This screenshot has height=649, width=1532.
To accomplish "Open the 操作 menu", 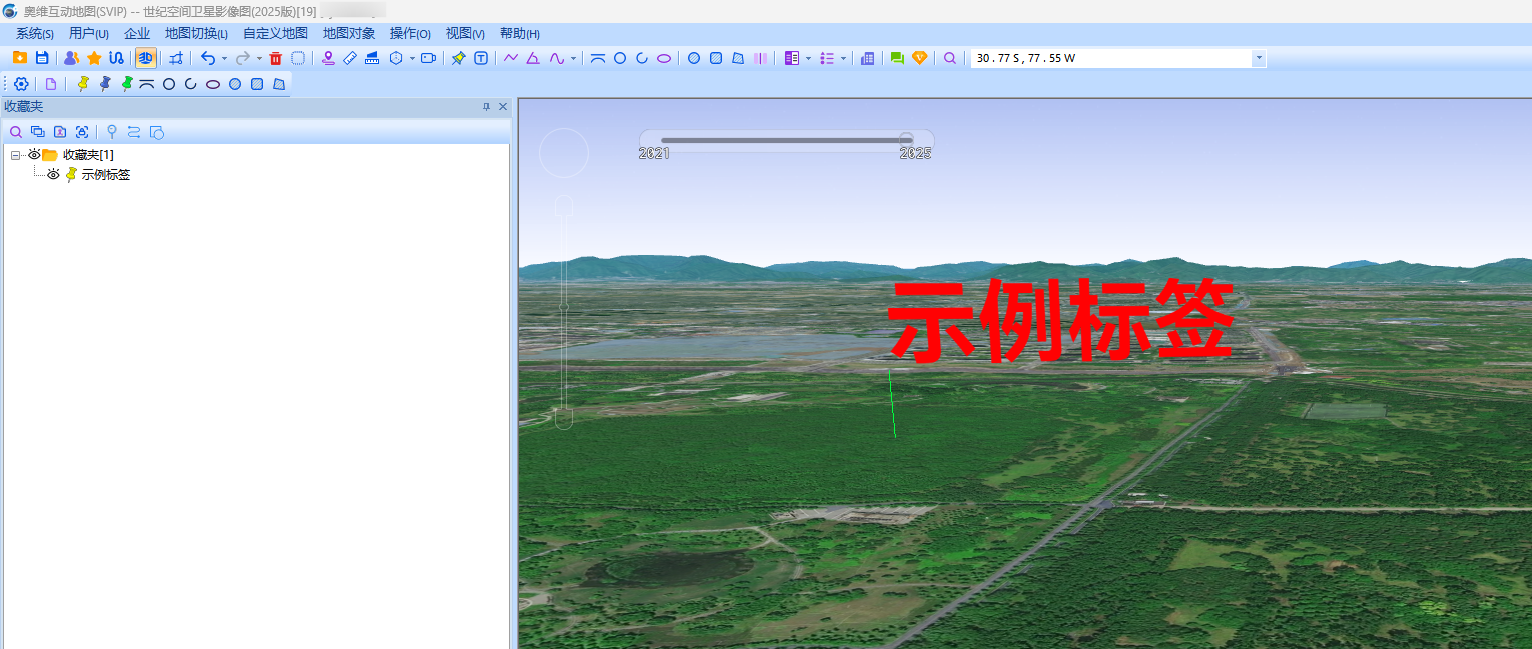I will pyautogui.click(x=410, y=33).
